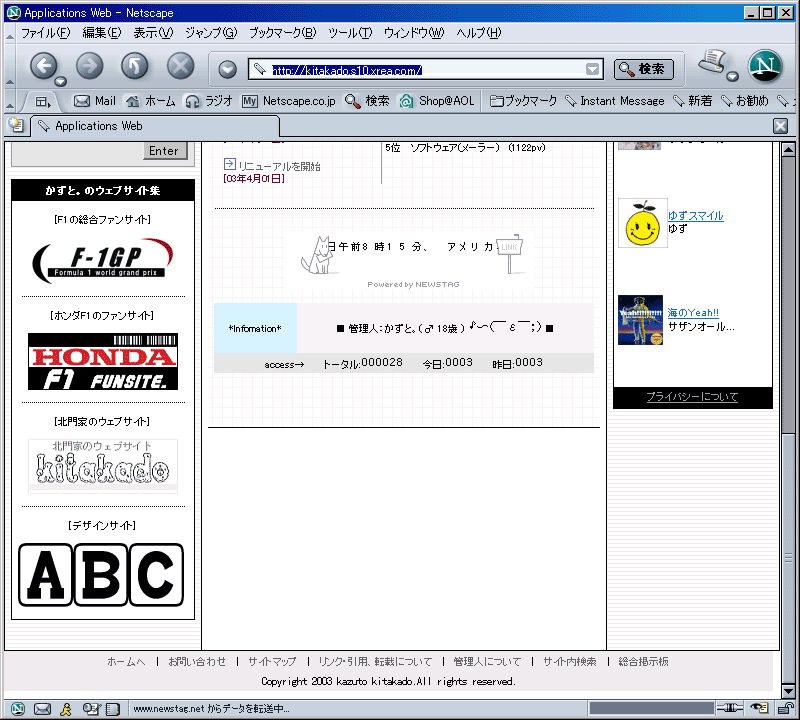Click the Instant Message toolbar item
The image size is (800, 720).
(x=615, y=101)
